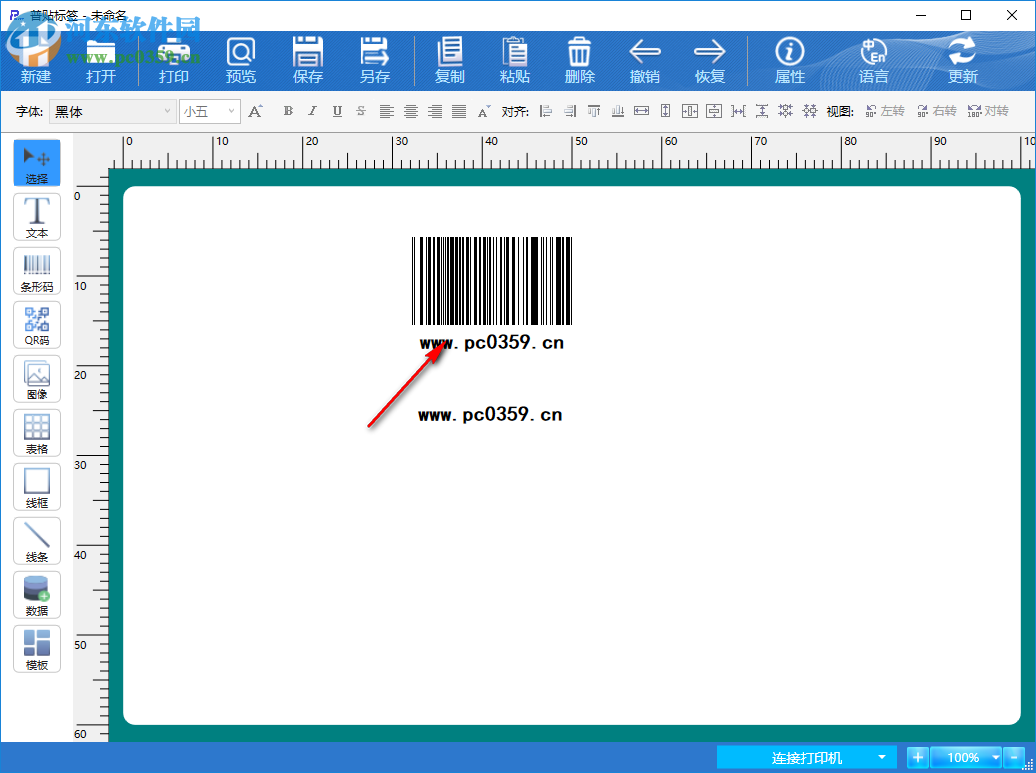The image size is (1036, 773).
Task: Zoom in with plus button
Action: coord(918,757)
